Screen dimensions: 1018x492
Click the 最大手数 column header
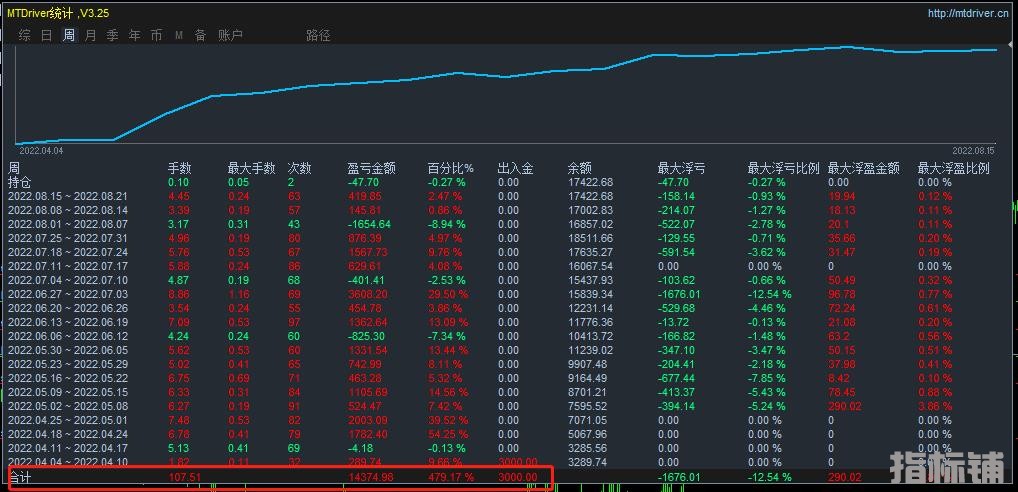[x=252, y=169]
